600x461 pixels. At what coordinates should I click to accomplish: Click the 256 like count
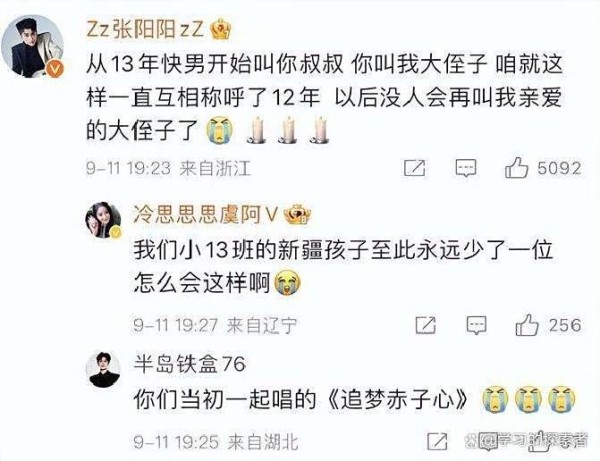coord(566,325)
